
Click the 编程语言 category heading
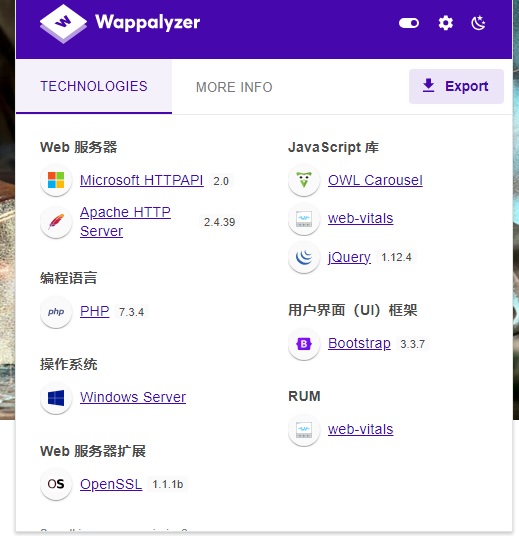click(x=69, y=278)
